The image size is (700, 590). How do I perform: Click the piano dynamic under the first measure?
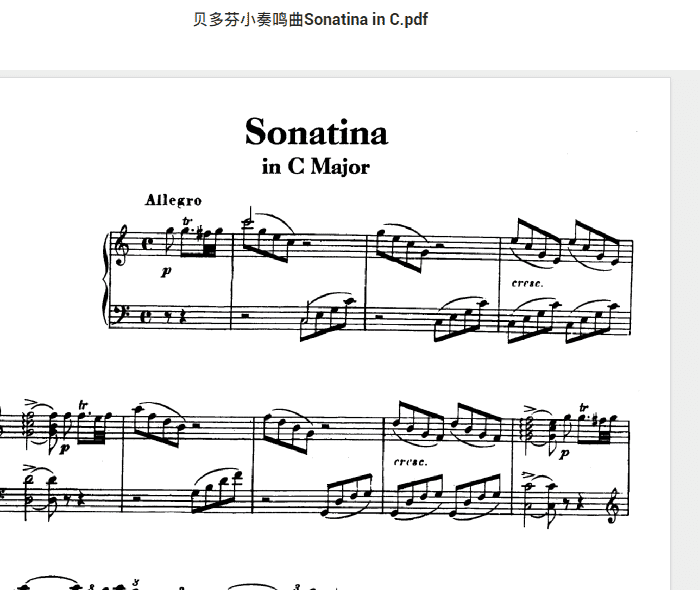tap(166, 271)
